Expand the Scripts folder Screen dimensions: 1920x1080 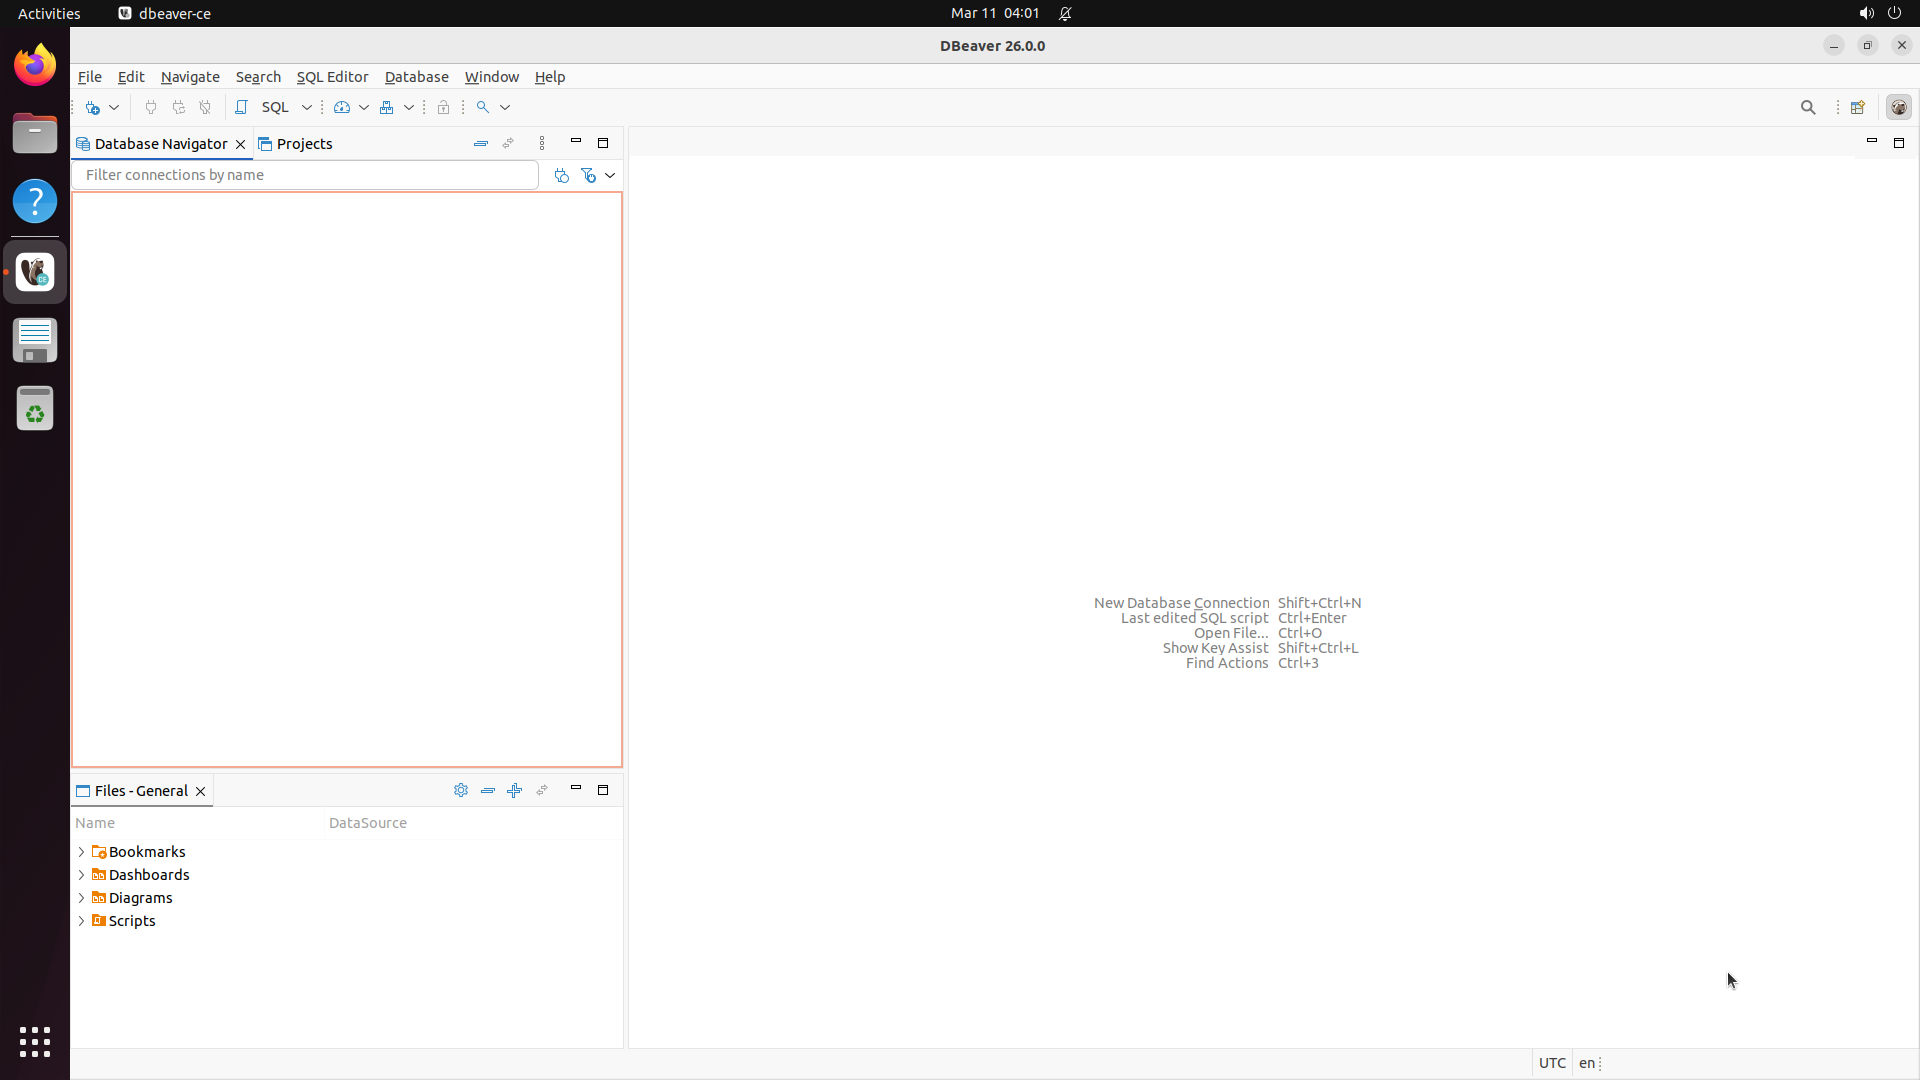pyautogui.click(x=81, y=921)
